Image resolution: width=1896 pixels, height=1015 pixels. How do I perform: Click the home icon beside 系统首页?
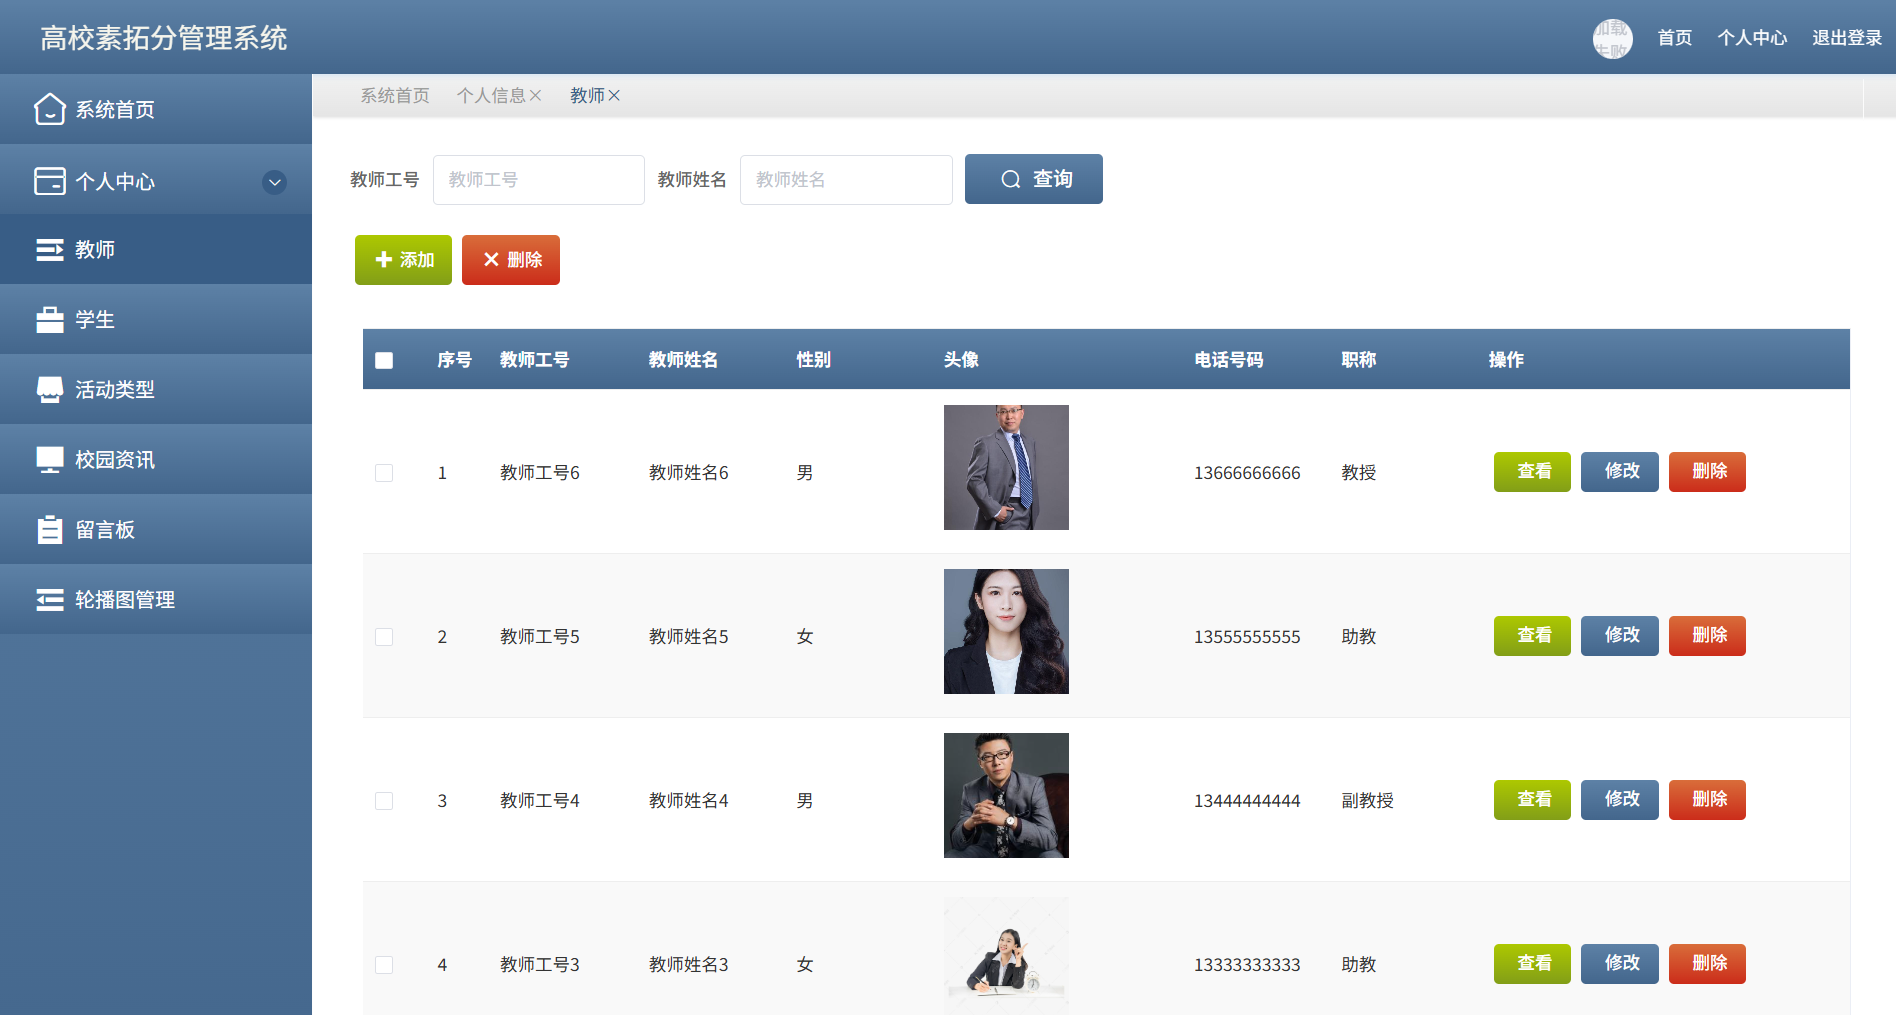click(x=49, y=109)
